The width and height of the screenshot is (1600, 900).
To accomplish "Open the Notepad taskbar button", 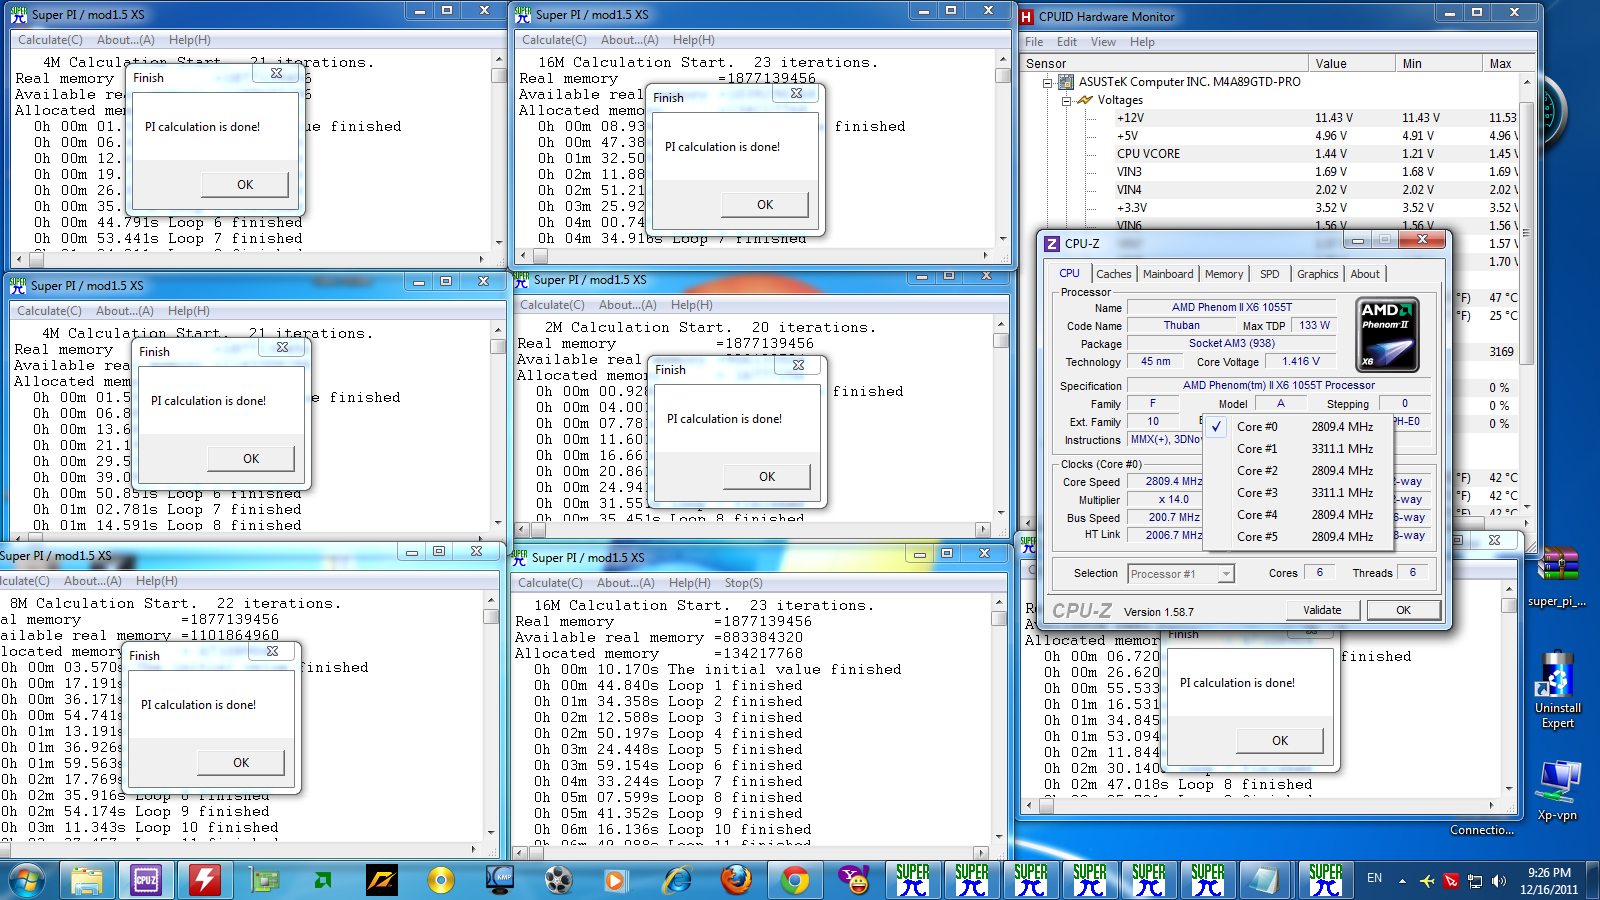I will click(x=1266, y=880).
